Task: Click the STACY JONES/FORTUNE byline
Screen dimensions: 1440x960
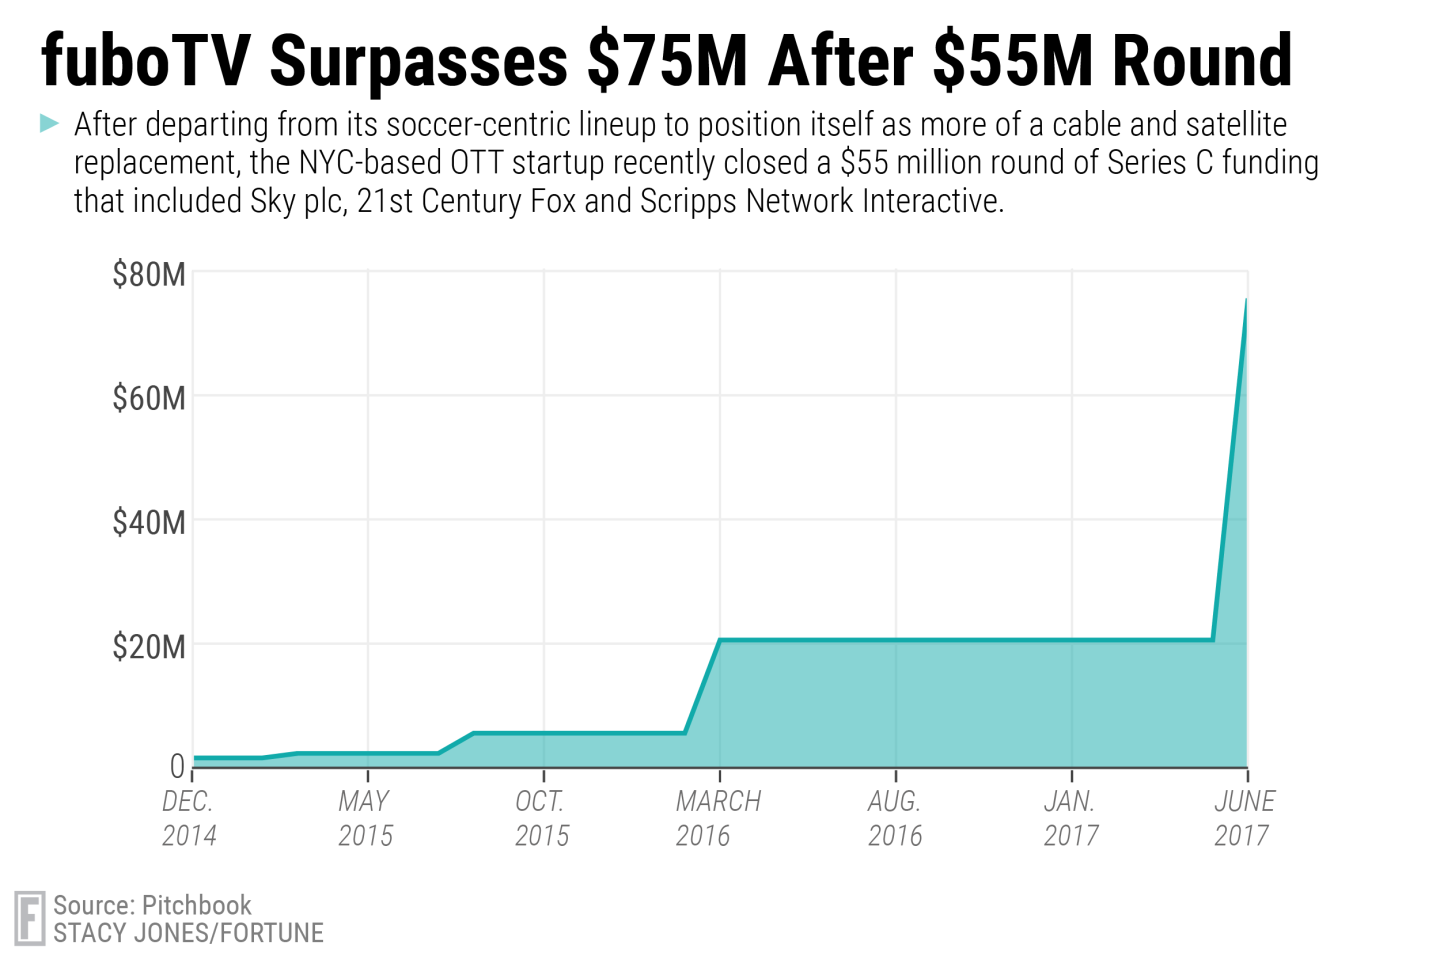Action: [x=188, y=934]
